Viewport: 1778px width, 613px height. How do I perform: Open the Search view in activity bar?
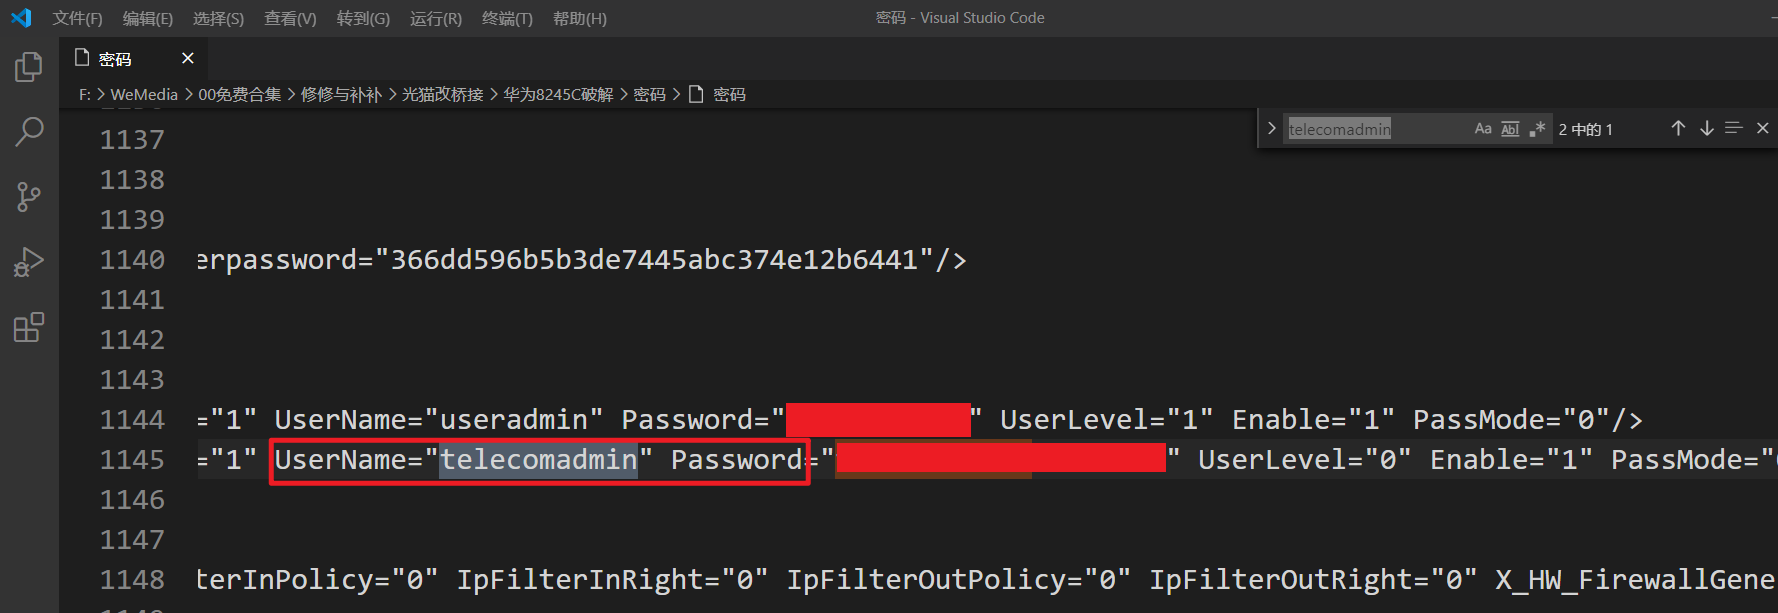(29, 131)
